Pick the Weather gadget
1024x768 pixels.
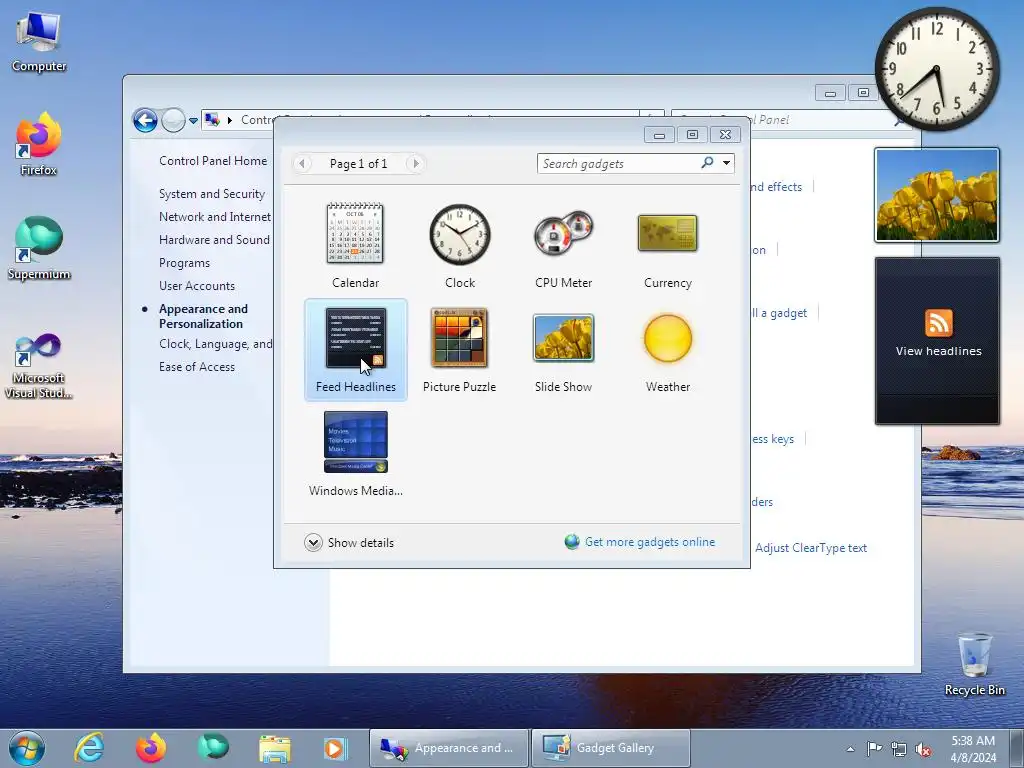pos(667,350)
